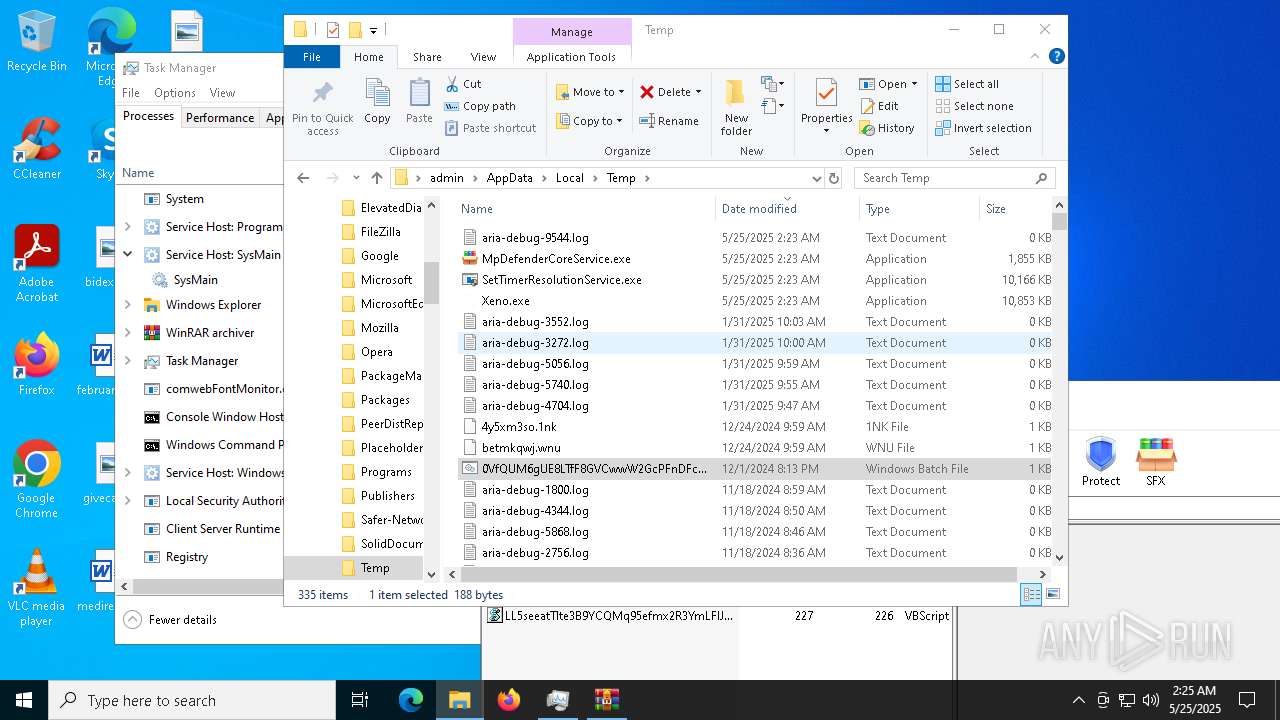Image resolution: width=1280 pixels, height=720 pixels.
Task: Switch to details view button
Action: pyautogui.click(x=1031, y=594)
